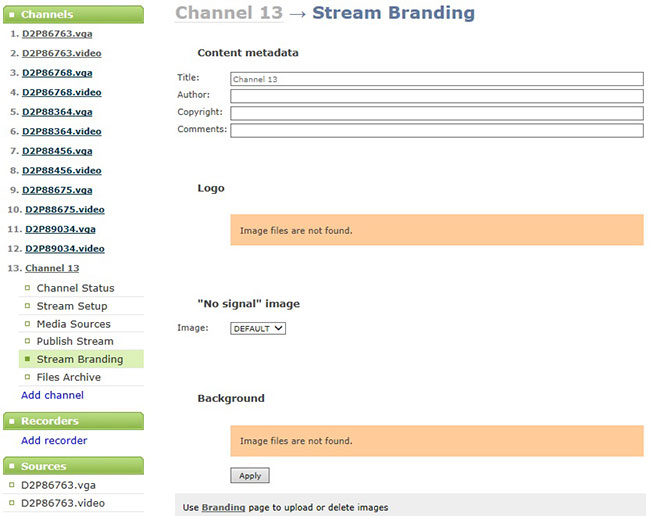Open the Channel Status menu item

pyautogui.click(x=75, y=288)
